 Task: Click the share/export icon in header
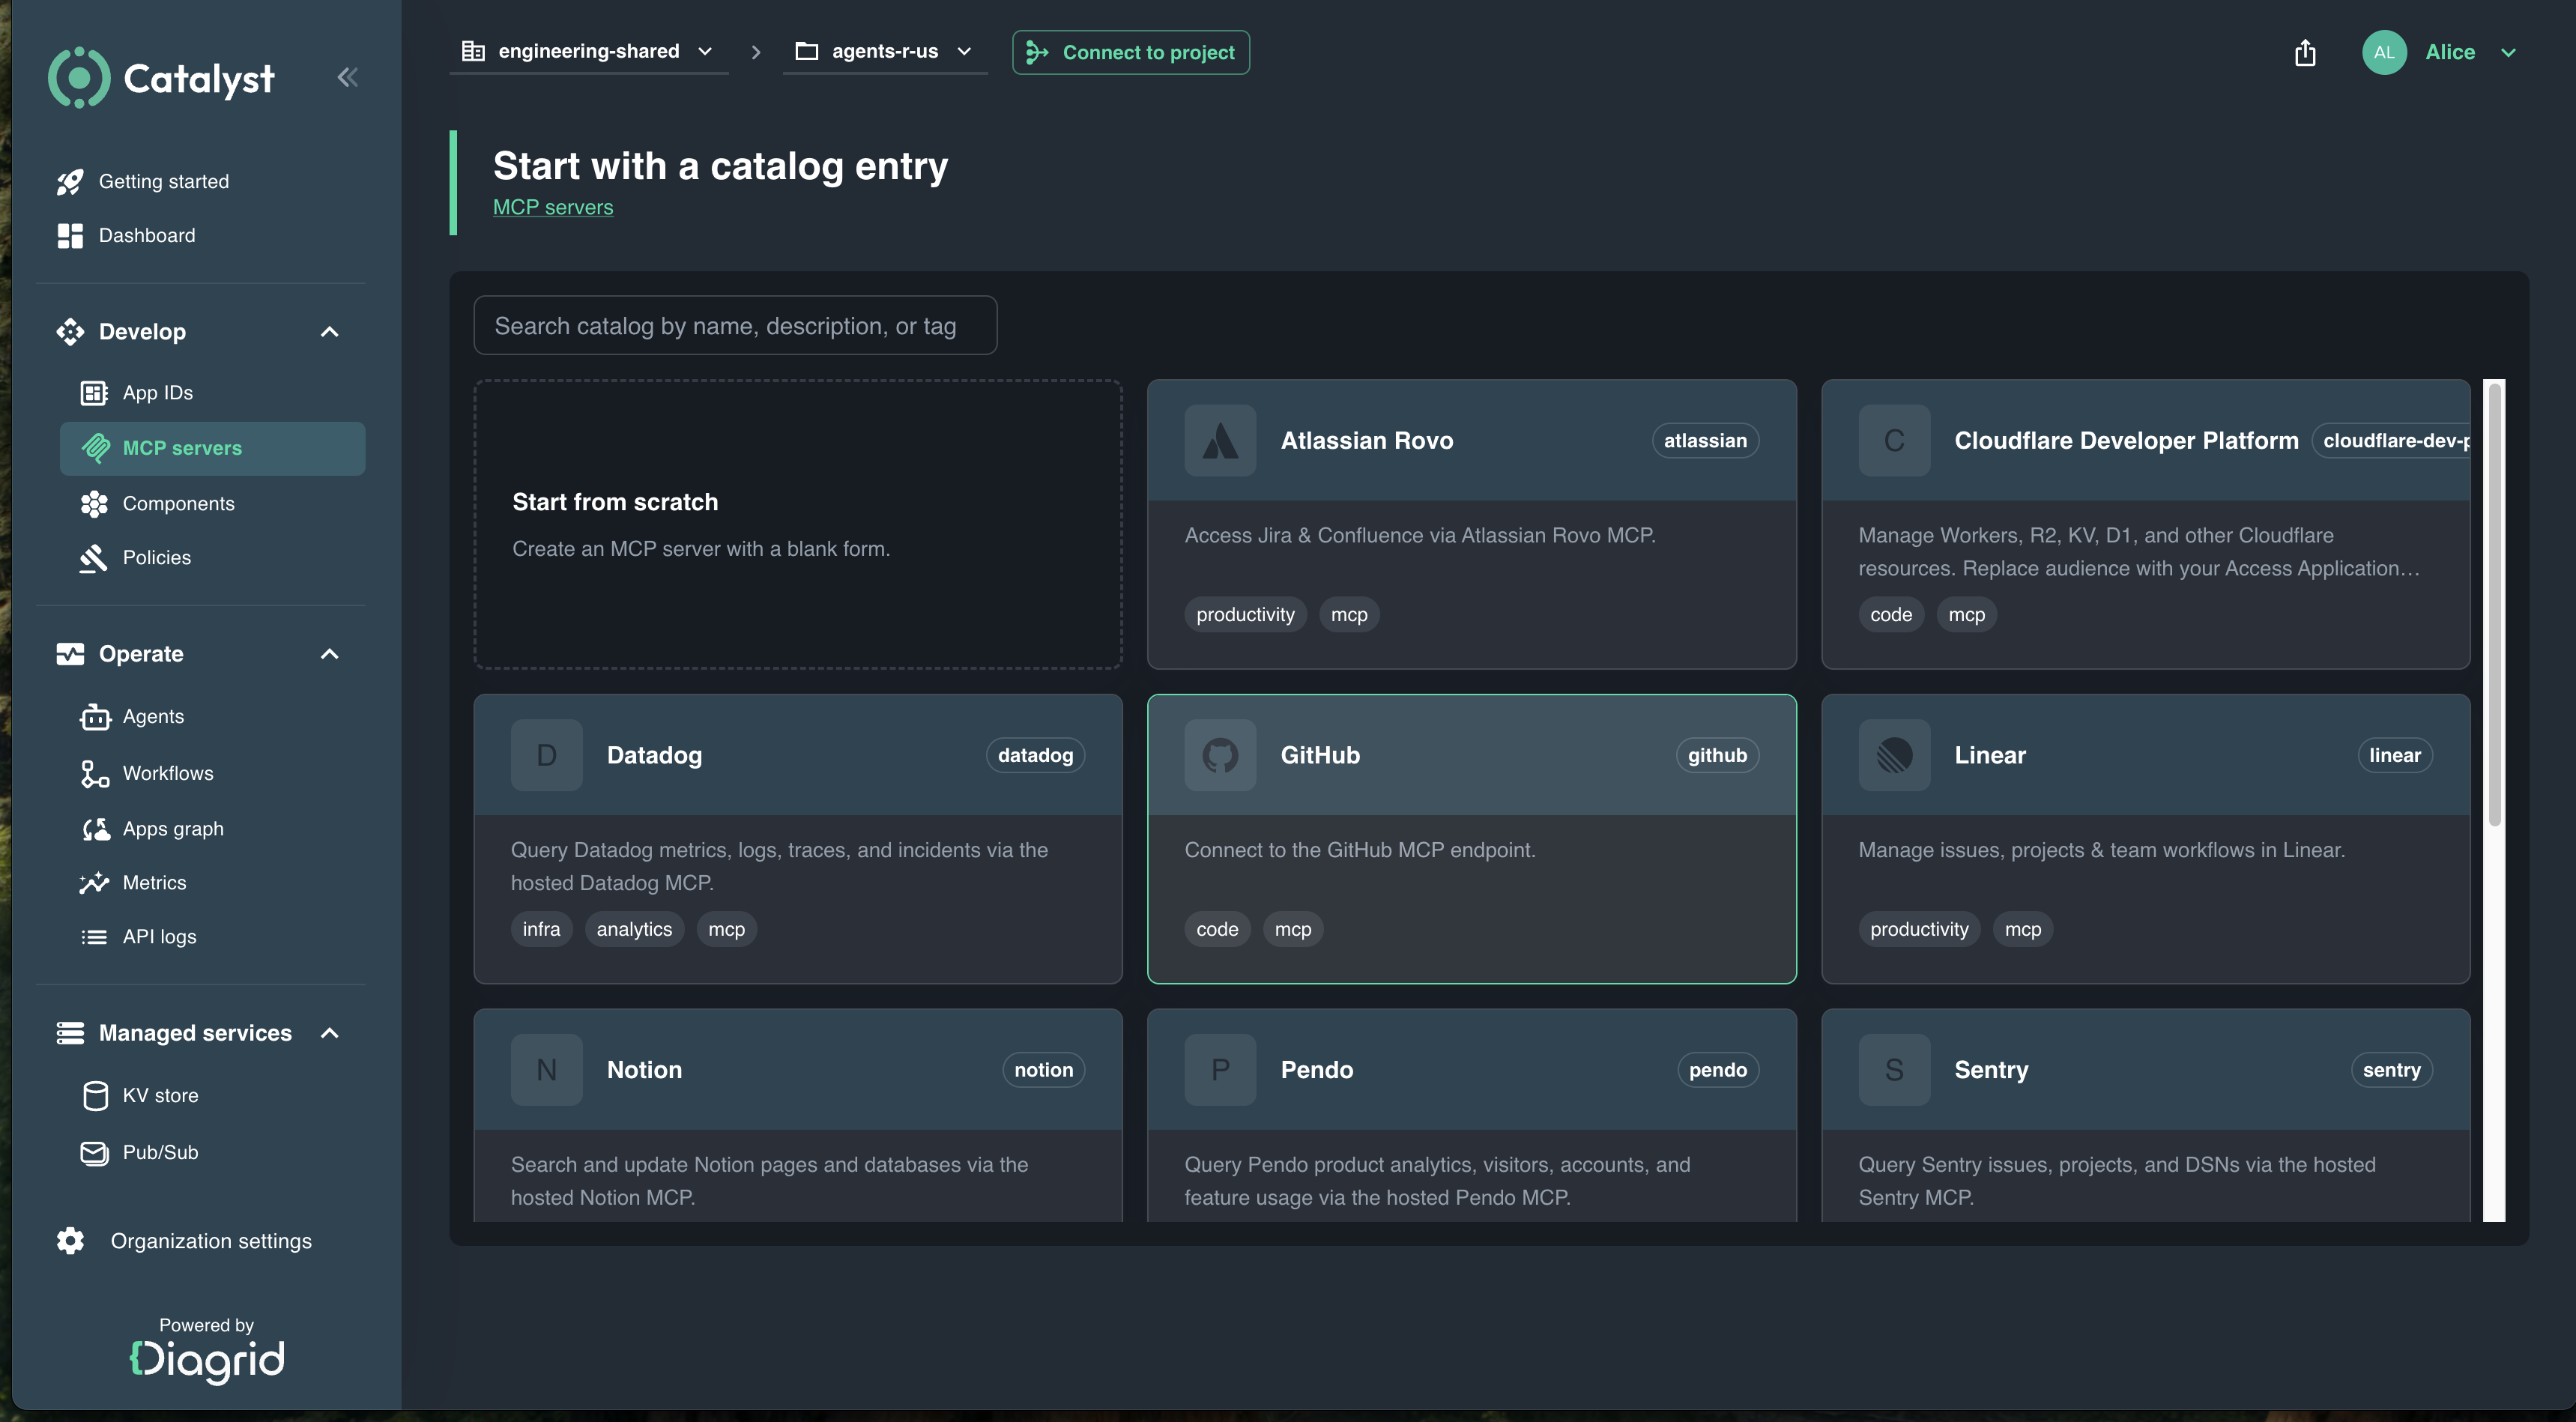point(2305,52)
